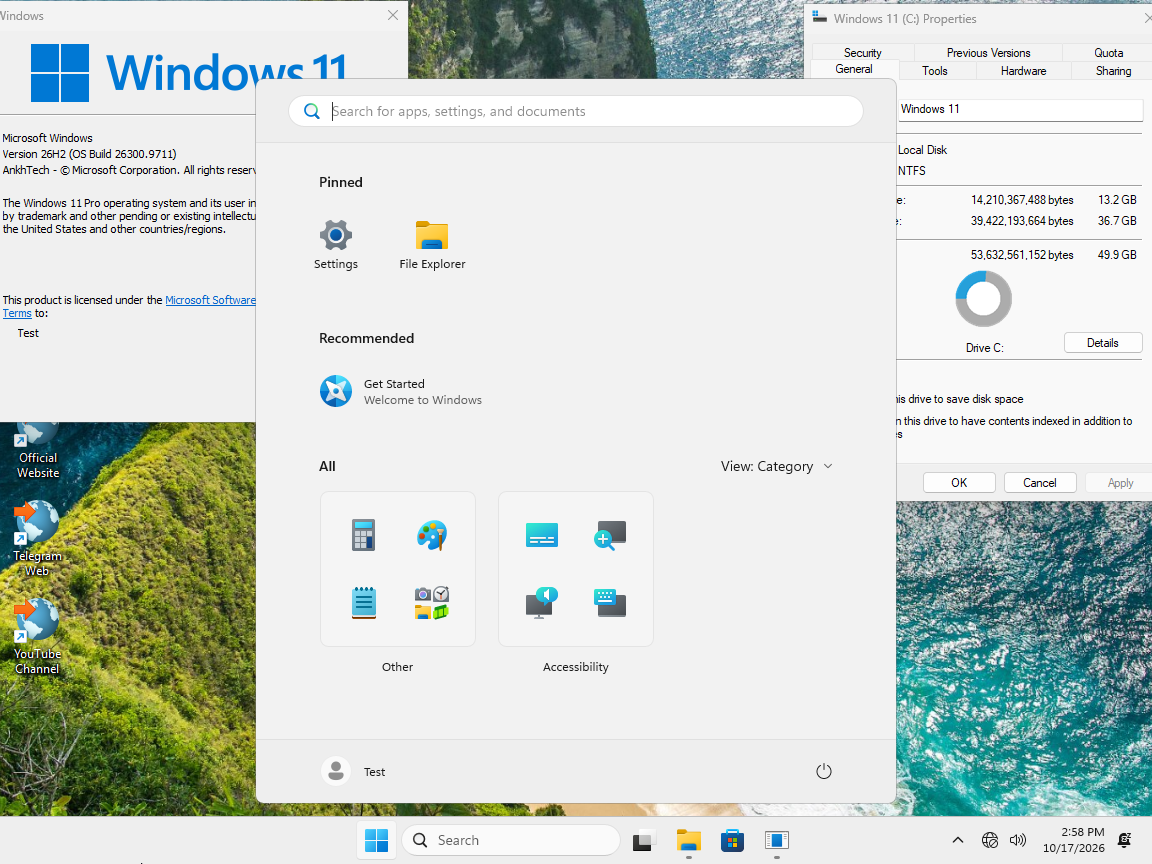Screen dimensions: 1152x864
Task: Open the pinned Settings app
Action: click(x=336, y=245)
